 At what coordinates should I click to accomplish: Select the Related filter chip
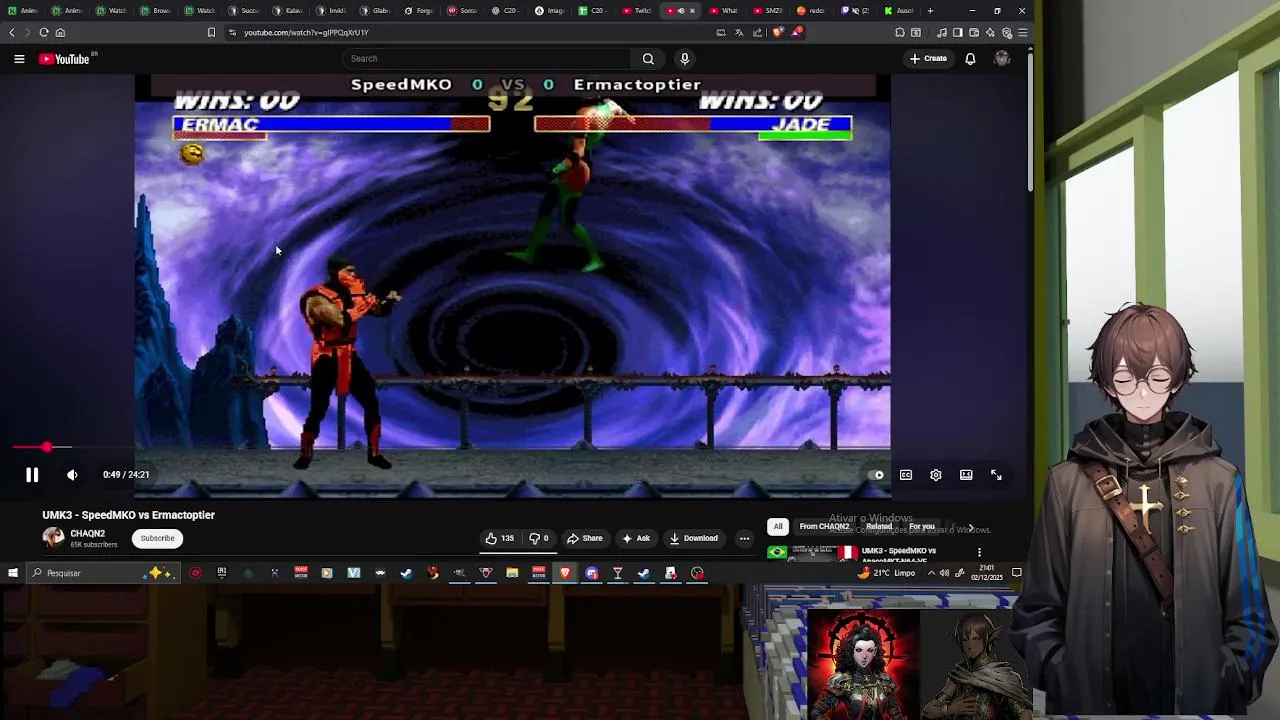click(879, 527)
